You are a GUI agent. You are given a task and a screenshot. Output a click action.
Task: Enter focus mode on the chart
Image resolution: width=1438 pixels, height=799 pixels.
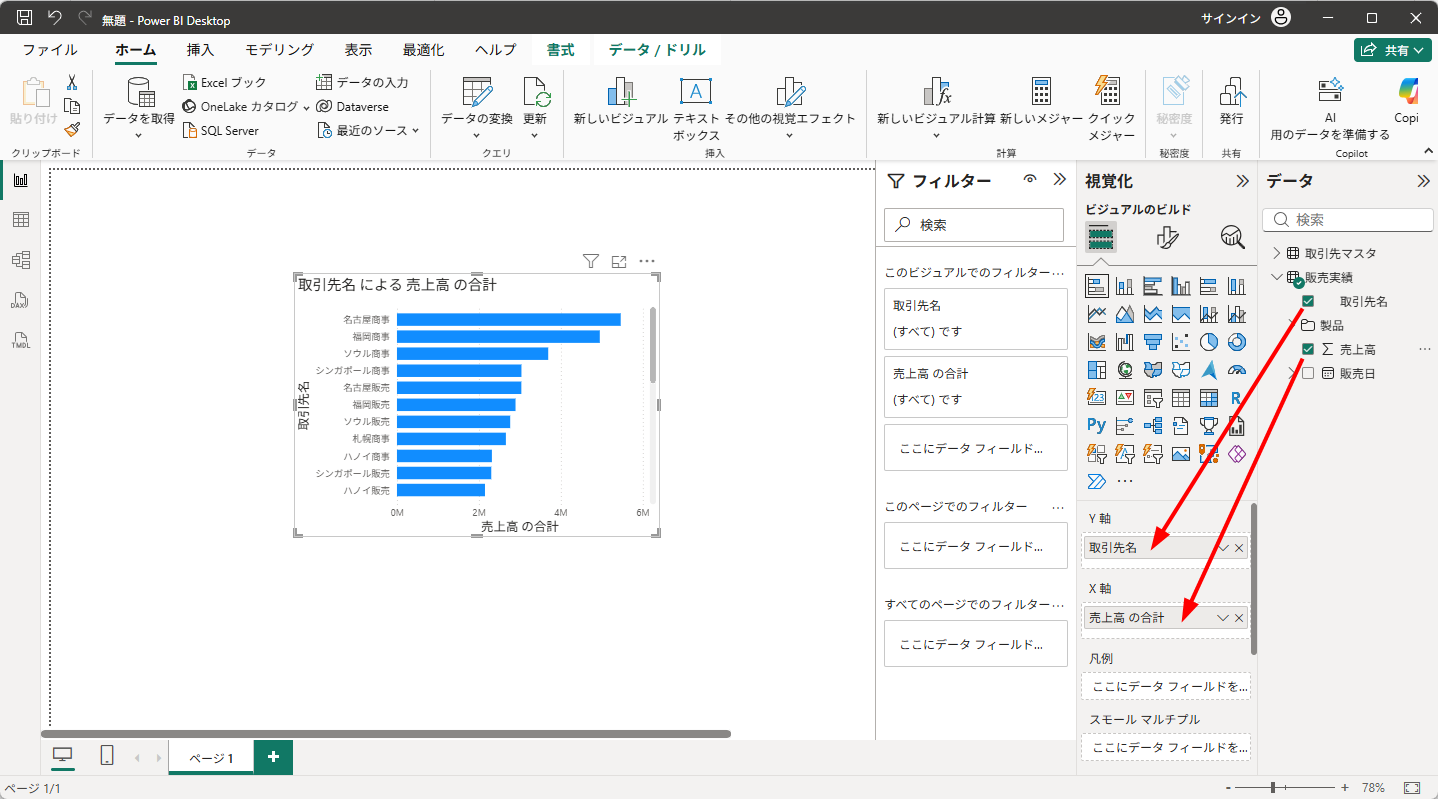(619, 261)
